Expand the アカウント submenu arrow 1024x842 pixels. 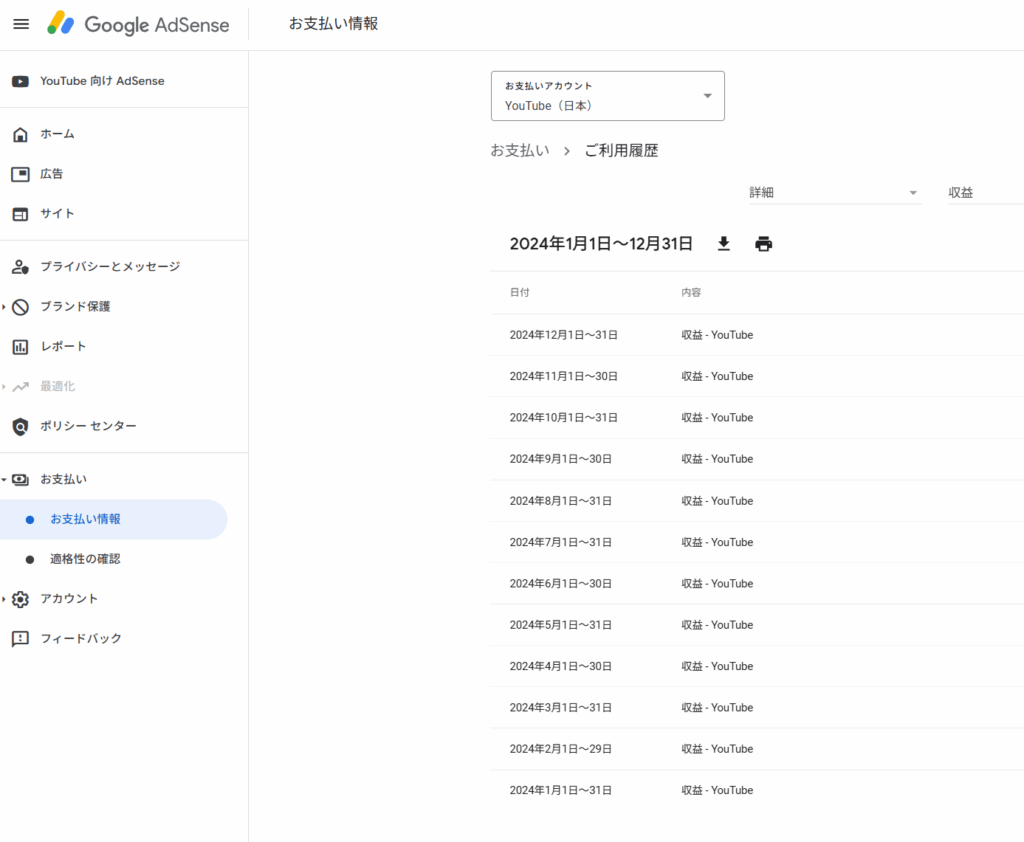(x=4, y=599)
